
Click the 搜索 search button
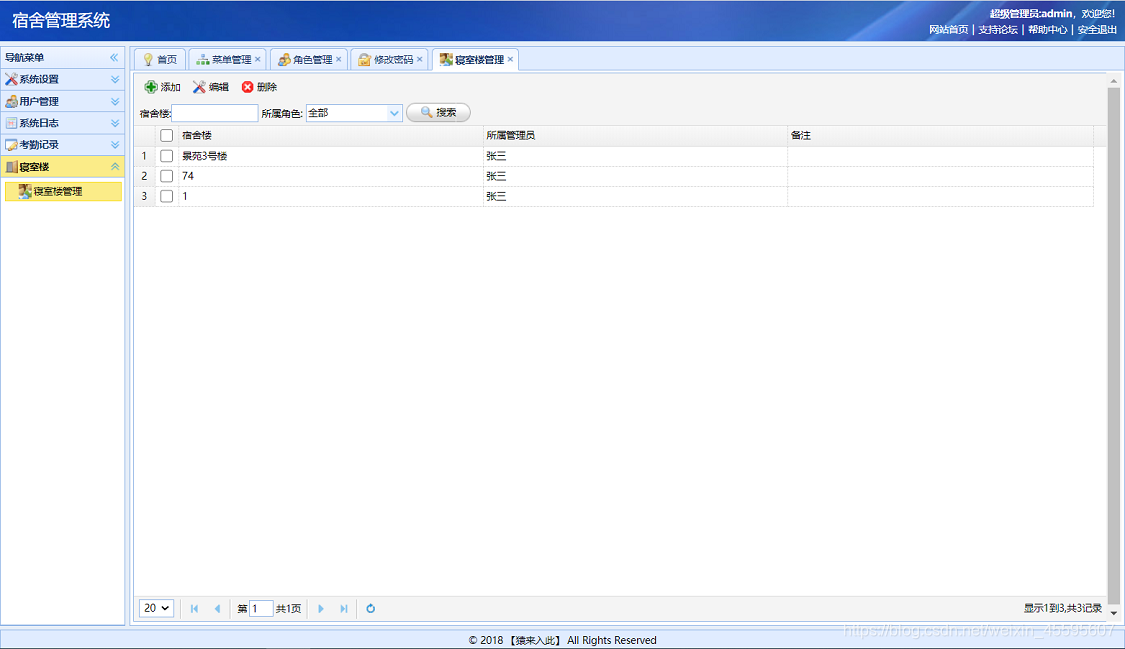tap(438, 113)
